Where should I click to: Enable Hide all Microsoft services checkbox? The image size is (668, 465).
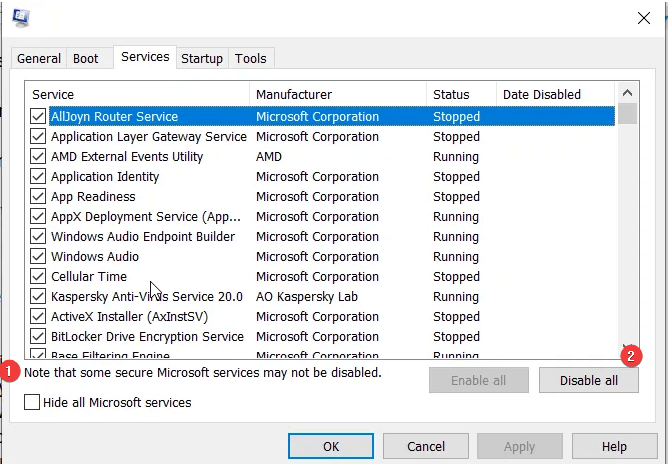tap(32, 403)
